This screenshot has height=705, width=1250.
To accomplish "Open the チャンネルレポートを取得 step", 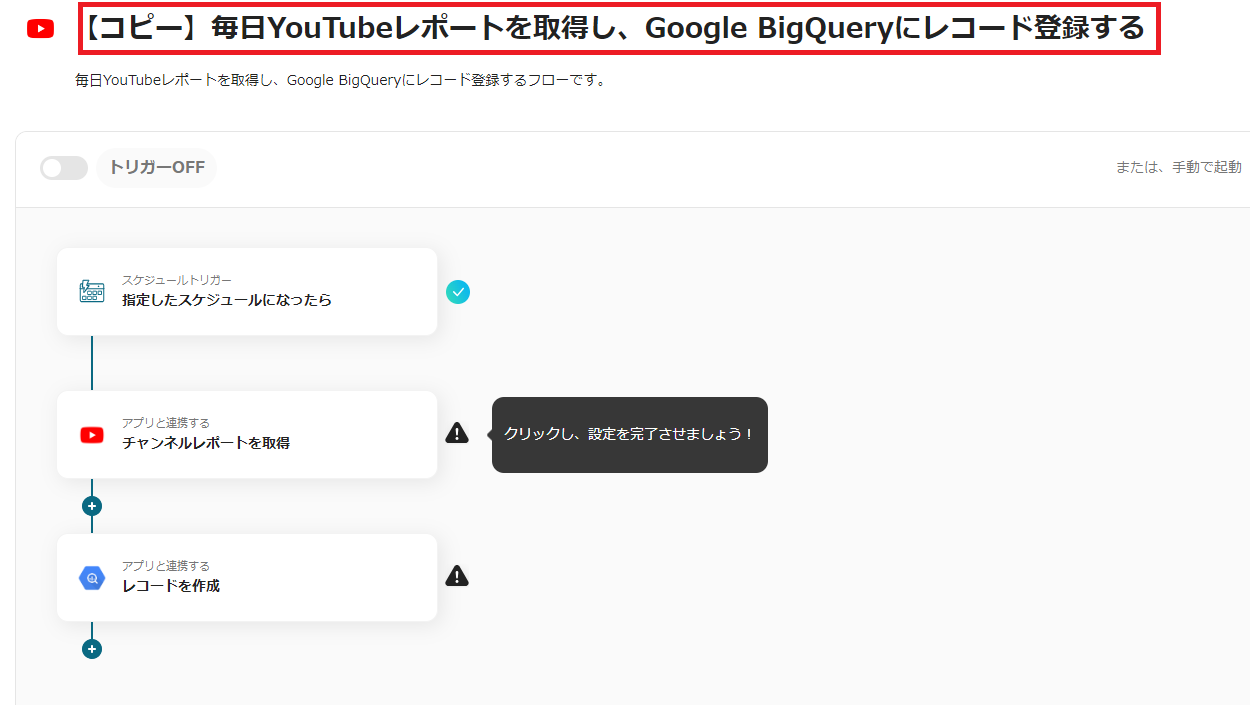I will click(x=247, y=435).
